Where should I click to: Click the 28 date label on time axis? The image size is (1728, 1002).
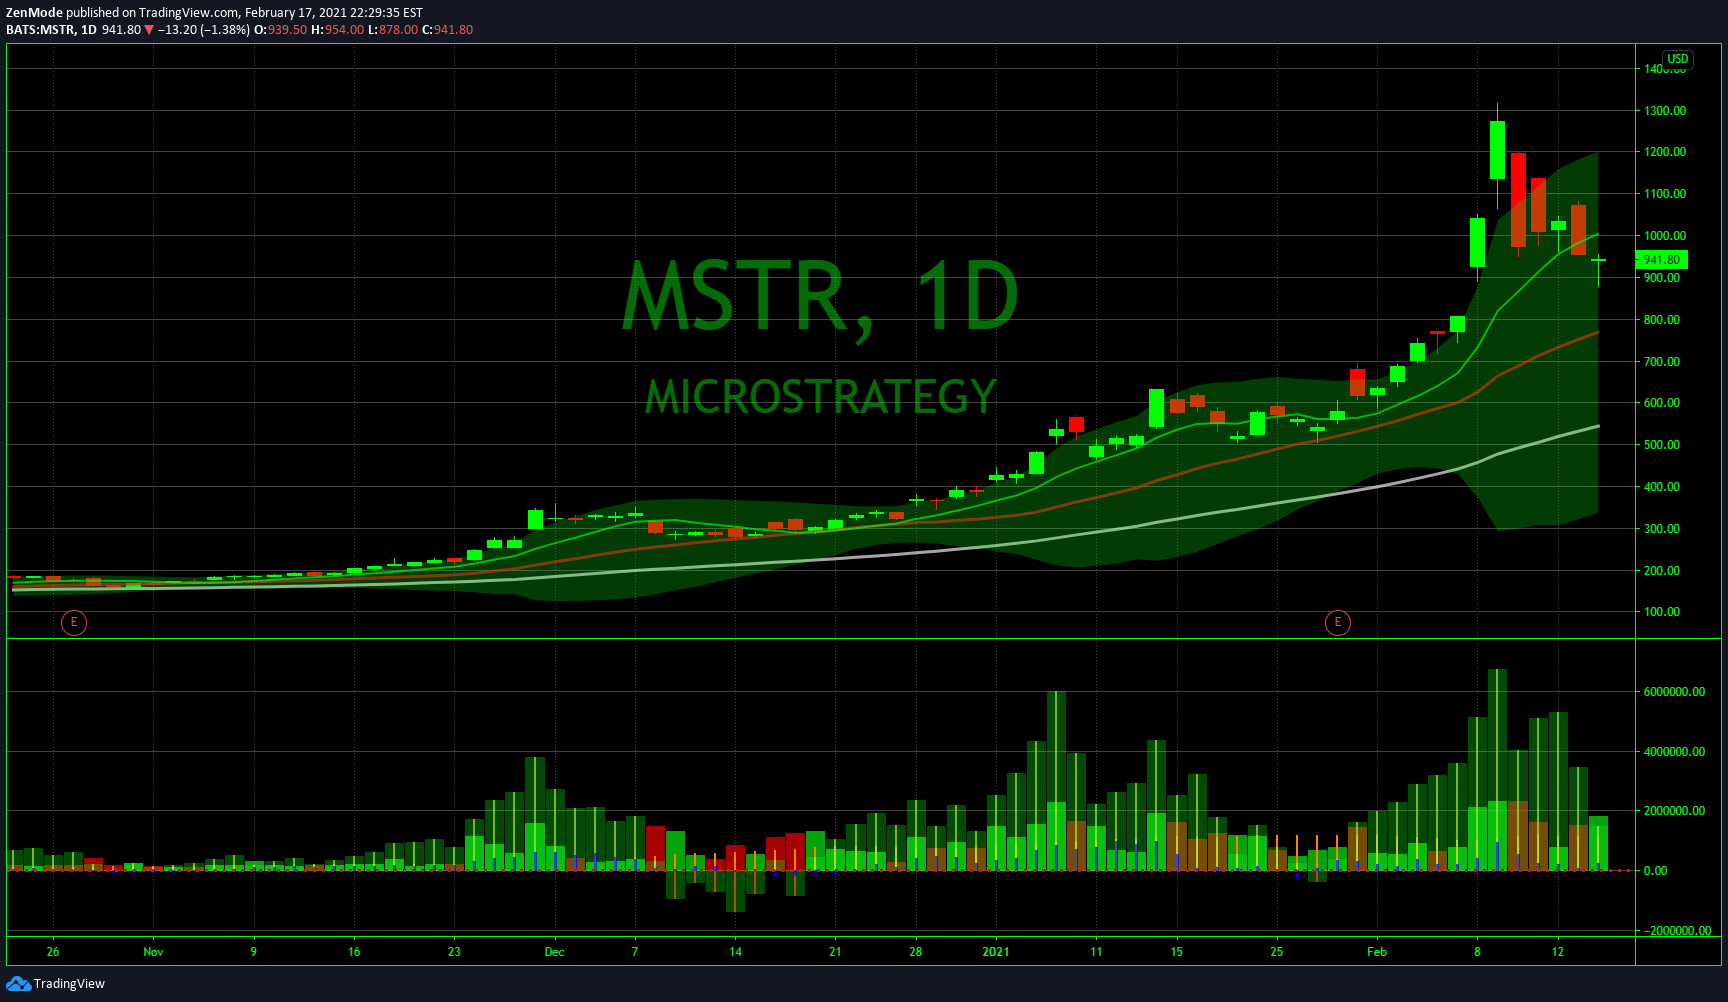pos(915,952)
